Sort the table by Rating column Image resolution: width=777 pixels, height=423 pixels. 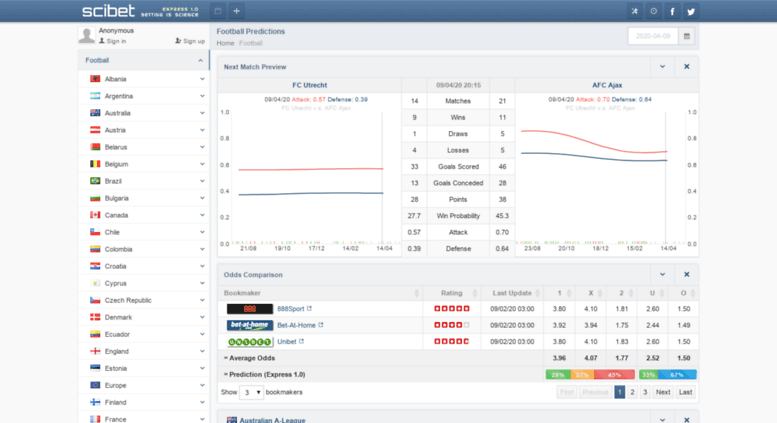tap(451, 293)
